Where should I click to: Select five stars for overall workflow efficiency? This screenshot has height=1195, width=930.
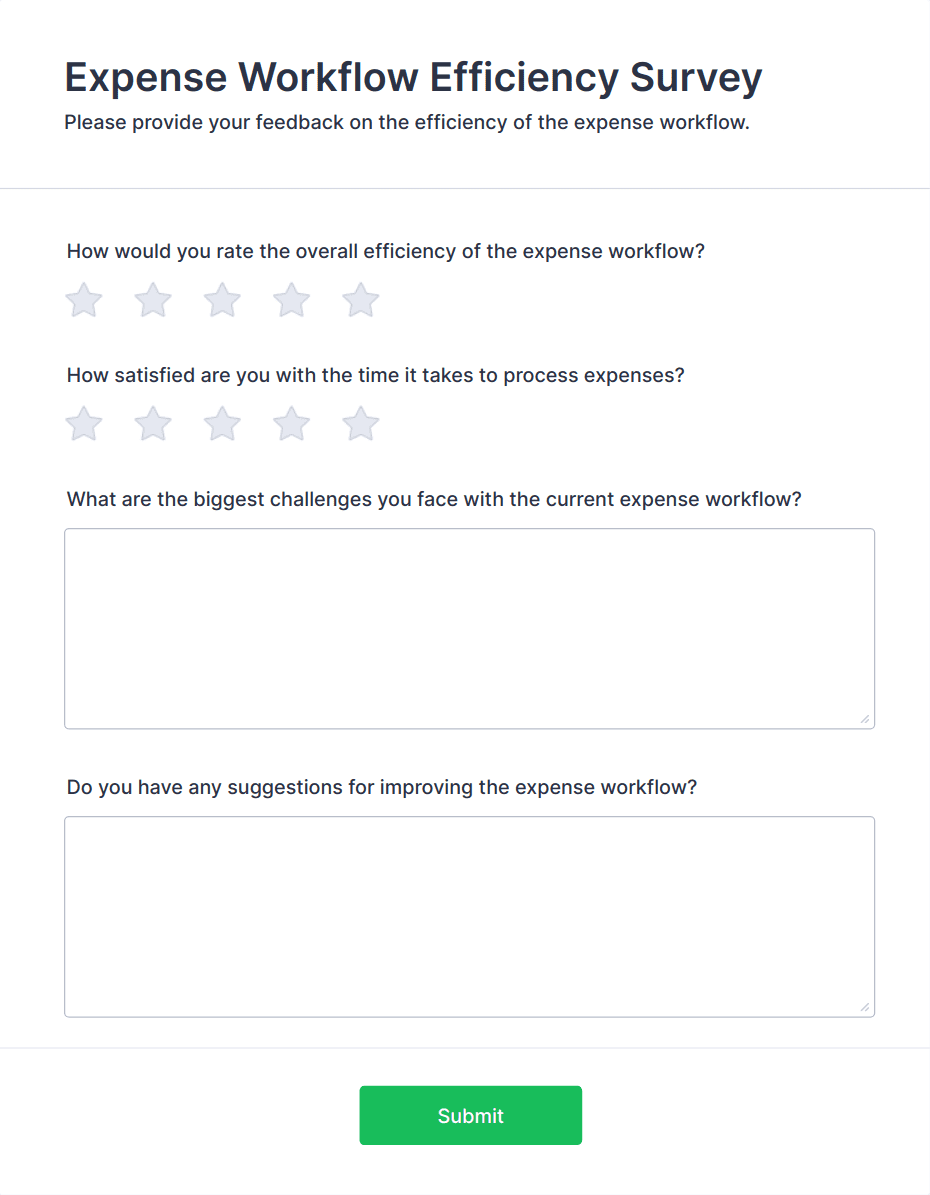click(359, 299)
